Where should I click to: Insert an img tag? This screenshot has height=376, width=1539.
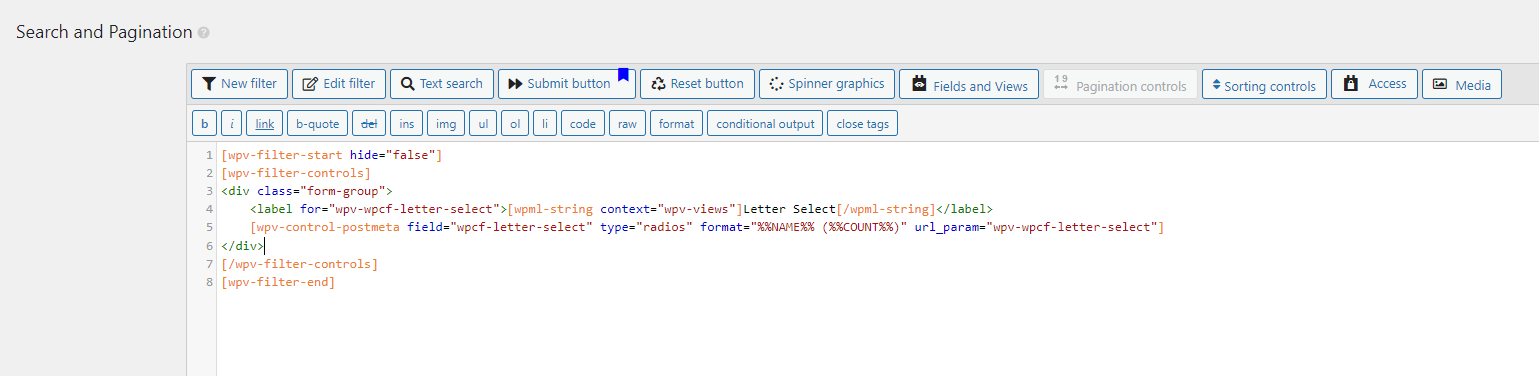pyautogui.click(x=446, y=123)
